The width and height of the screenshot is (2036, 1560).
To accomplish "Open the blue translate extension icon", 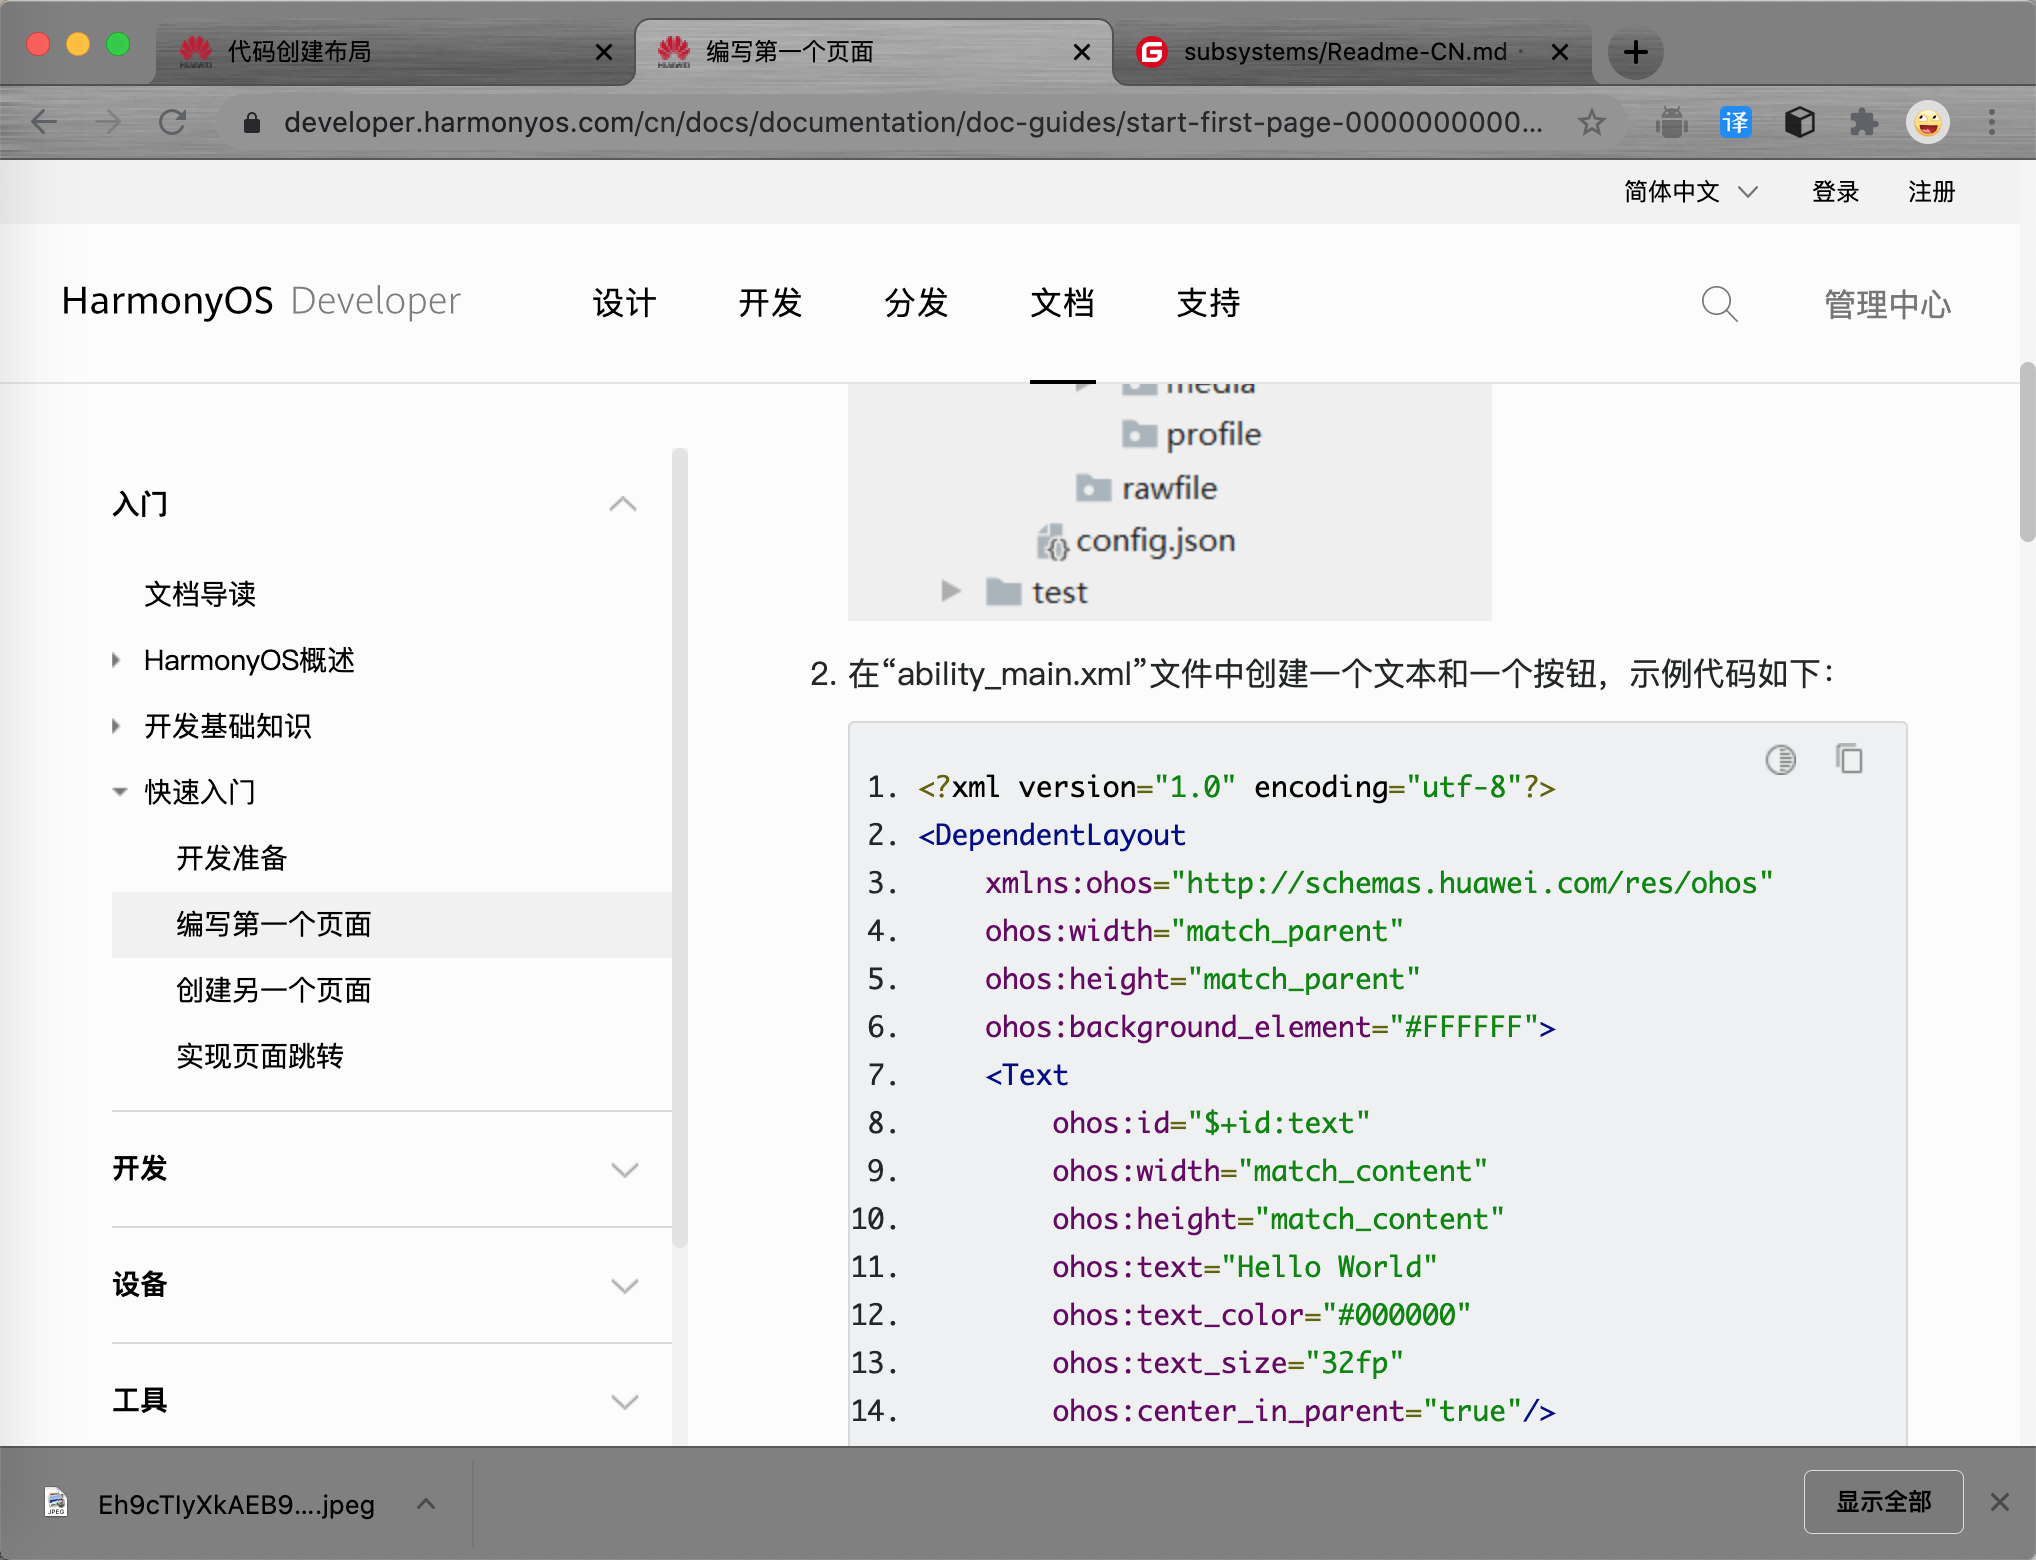I will [1736, 122].
